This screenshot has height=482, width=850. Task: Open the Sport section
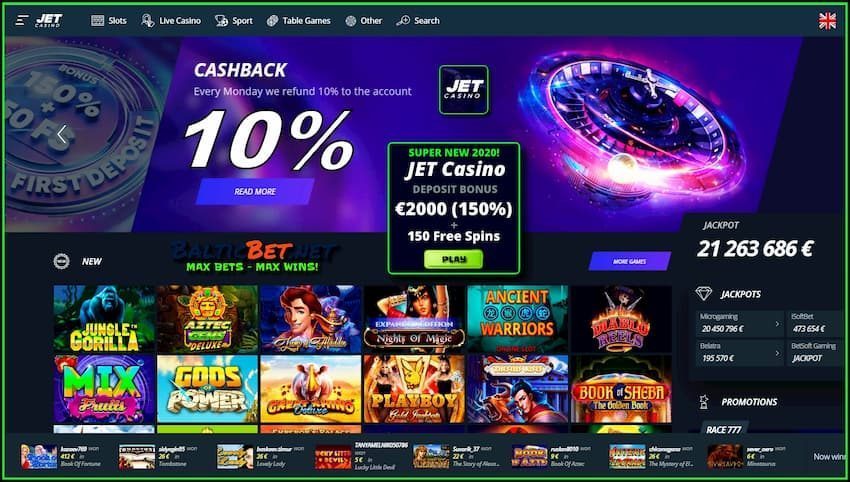[234, 21]
